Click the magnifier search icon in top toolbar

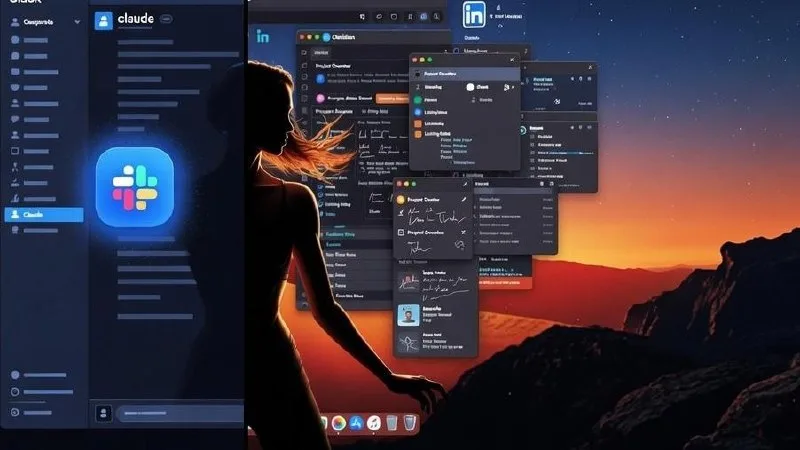point(436,17)
